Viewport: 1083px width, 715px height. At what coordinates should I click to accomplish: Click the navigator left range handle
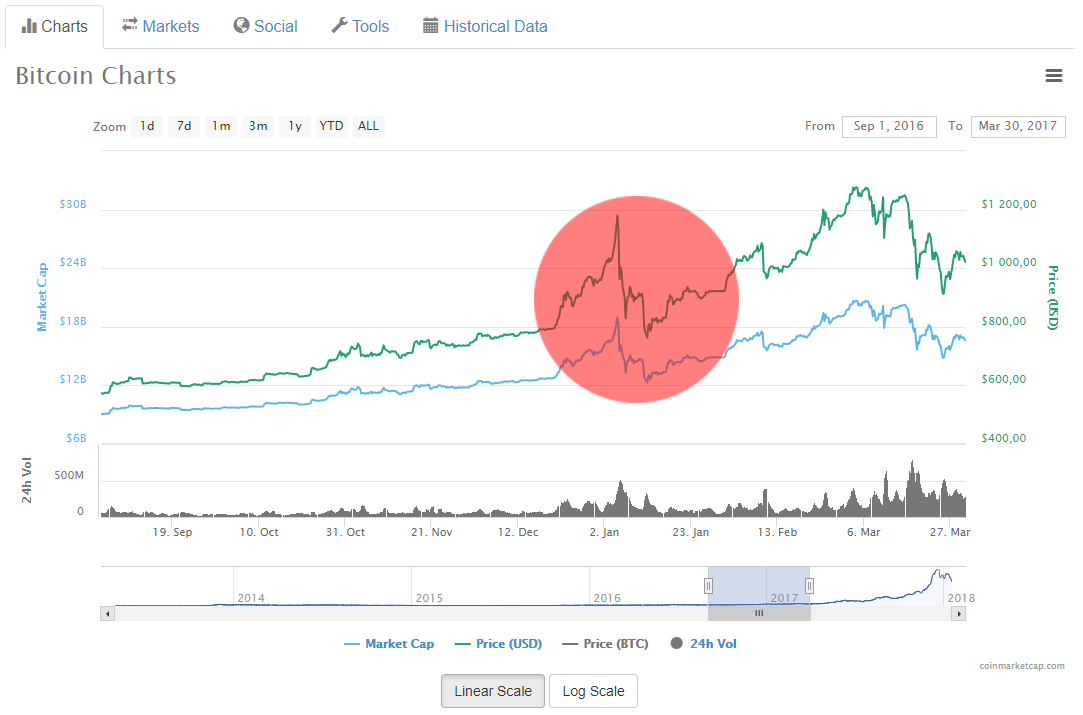click(x=708, y=586)
